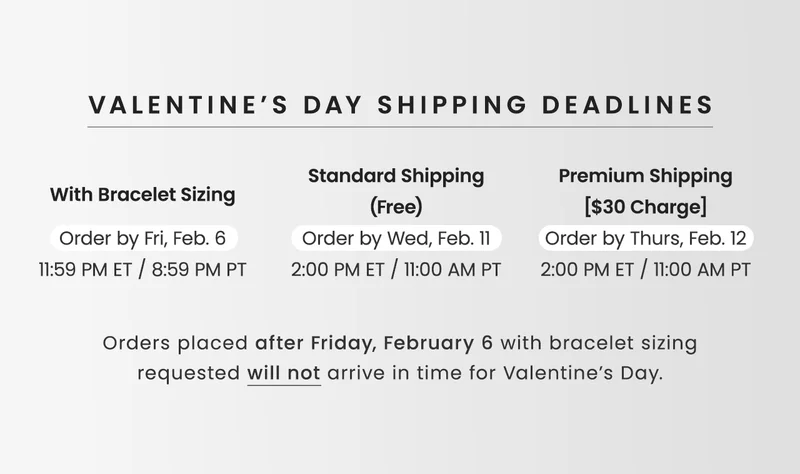
Task: Select the With Bracelet Sizing label
Action: click(143, 195)
